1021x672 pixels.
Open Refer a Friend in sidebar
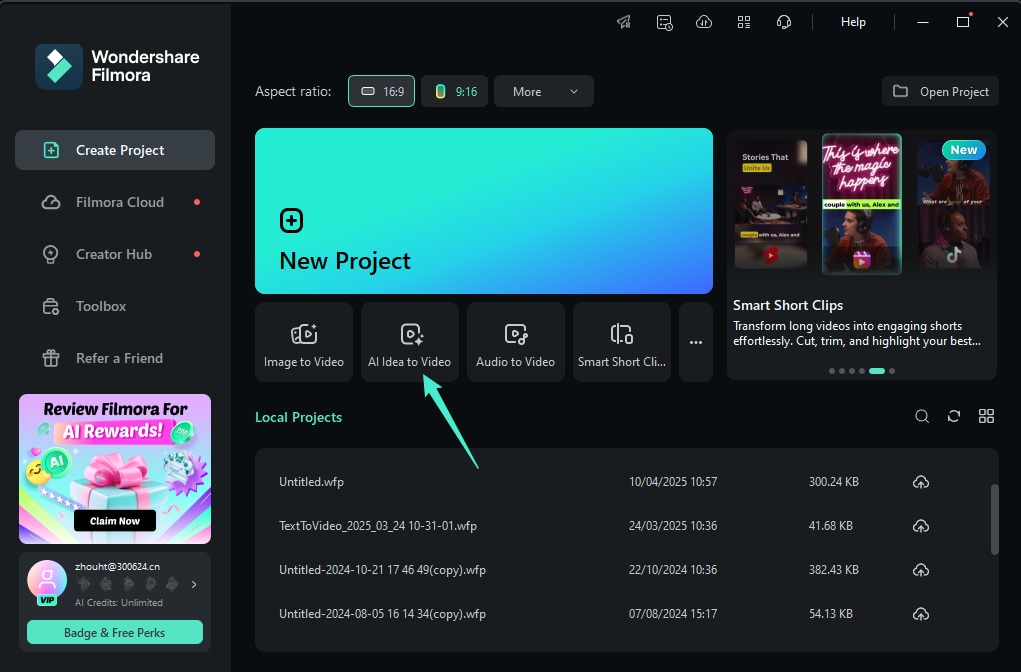tap(115, 358)
